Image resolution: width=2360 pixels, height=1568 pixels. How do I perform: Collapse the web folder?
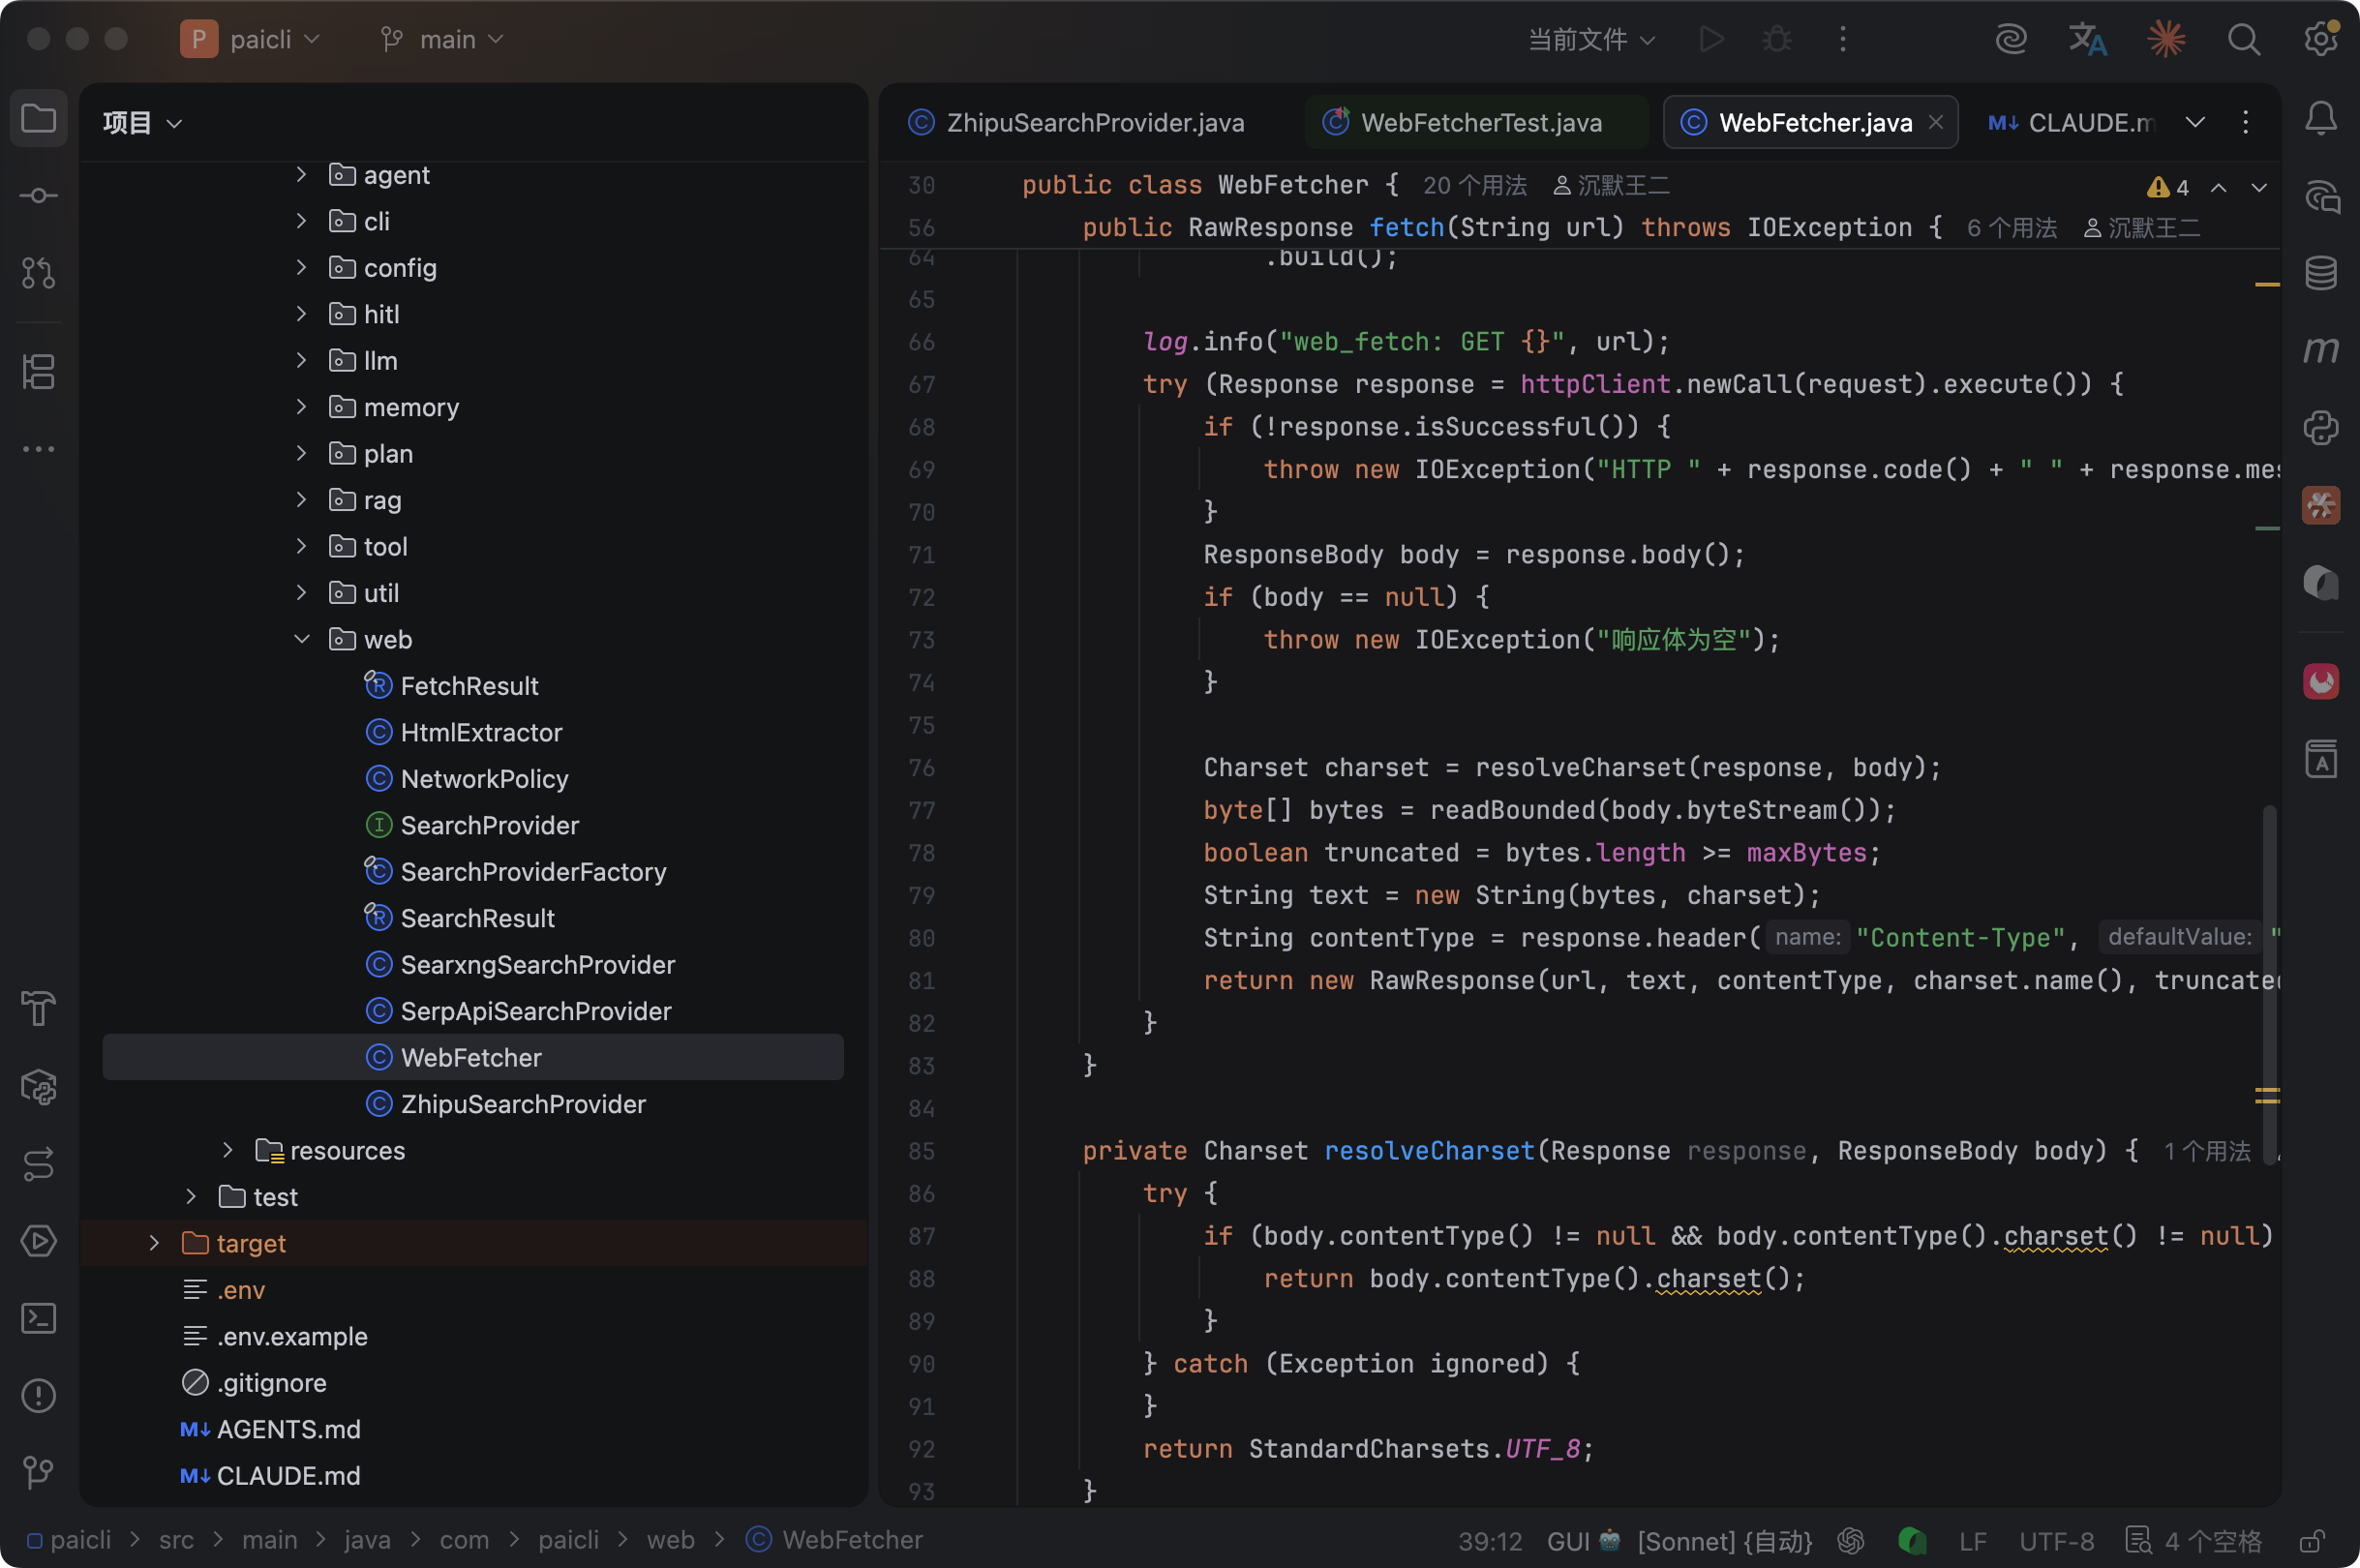(x=301, y=639)
